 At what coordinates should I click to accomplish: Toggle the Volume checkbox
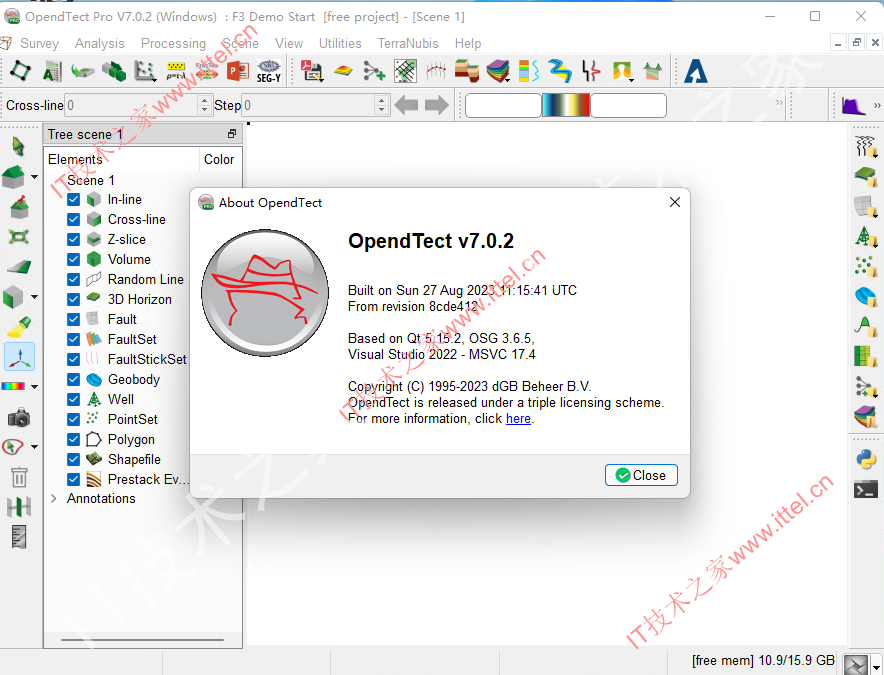pyautogui.click(x=73, y=259)
